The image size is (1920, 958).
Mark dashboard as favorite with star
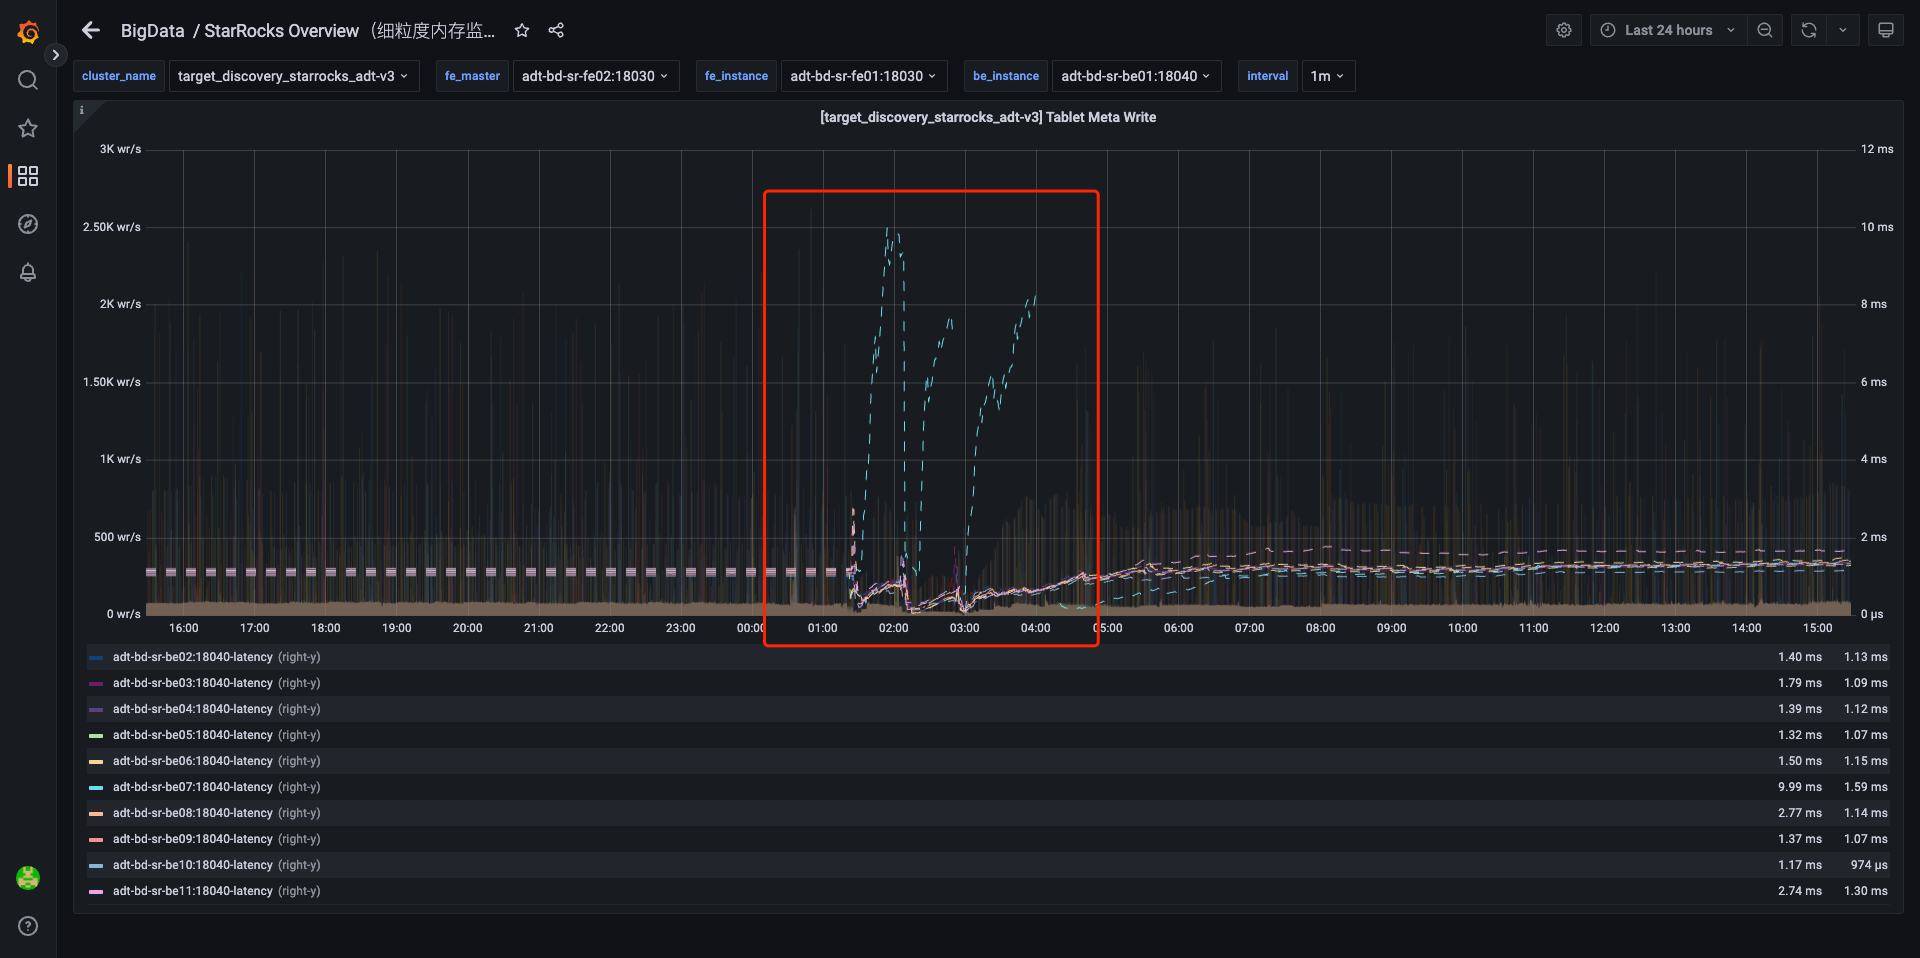[522, 31]
